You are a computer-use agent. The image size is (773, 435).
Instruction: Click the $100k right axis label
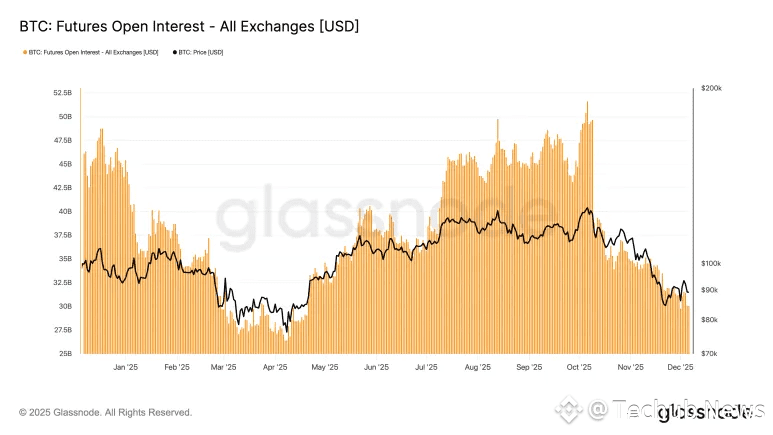(x=711, y=263)
